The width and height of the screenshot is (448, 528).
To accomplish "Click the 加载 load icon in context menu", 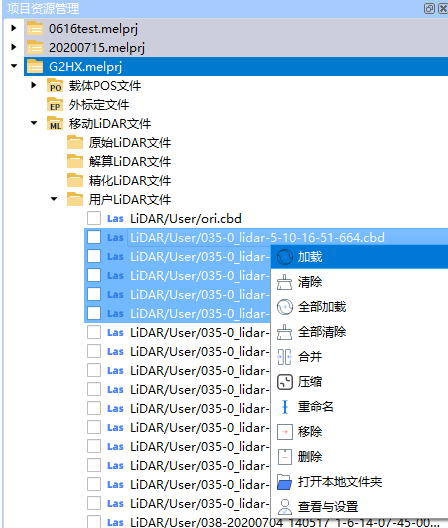I will pos(285,257).
